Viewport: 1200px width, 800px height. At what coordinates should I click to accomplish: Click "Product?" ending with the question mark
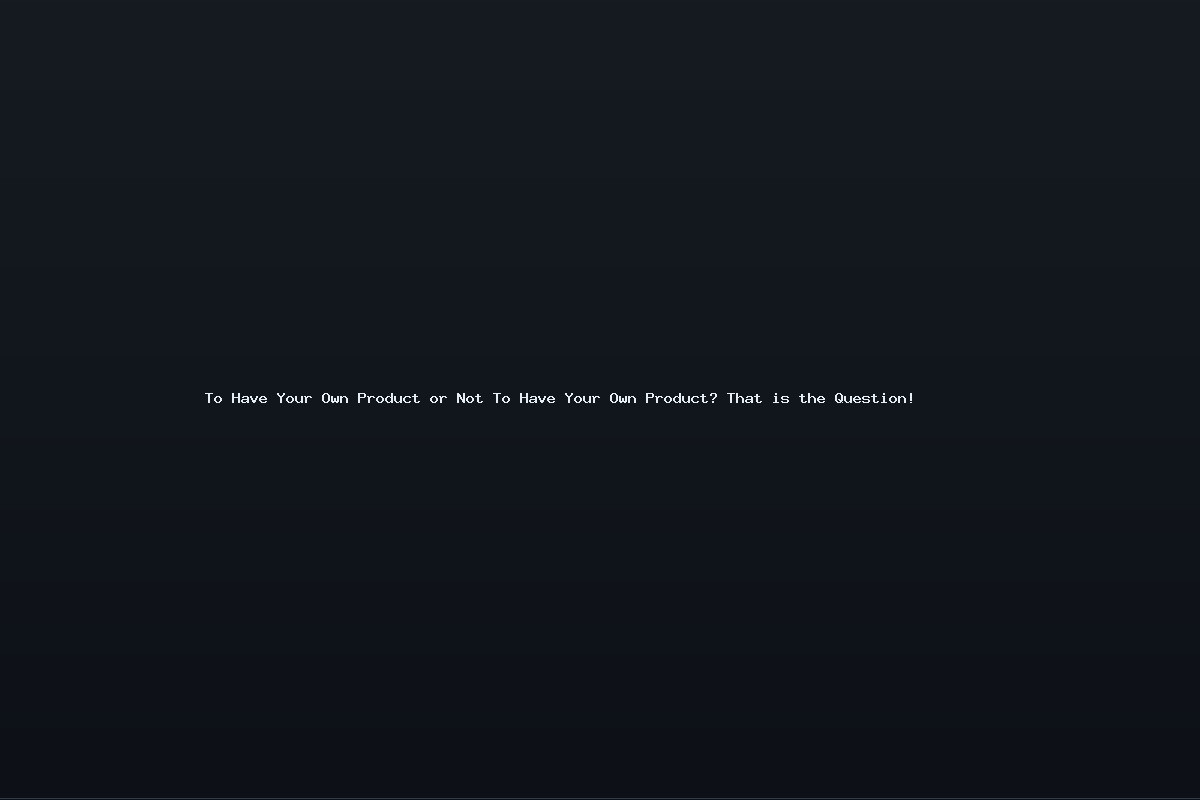(x=681, y=398)
